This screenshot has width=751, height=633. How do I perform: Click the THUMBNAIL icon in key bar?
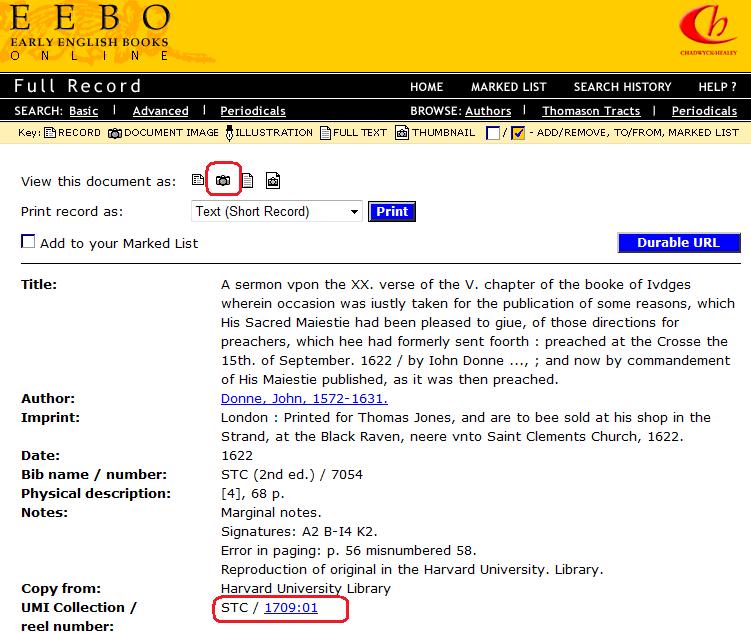(402, 133)
